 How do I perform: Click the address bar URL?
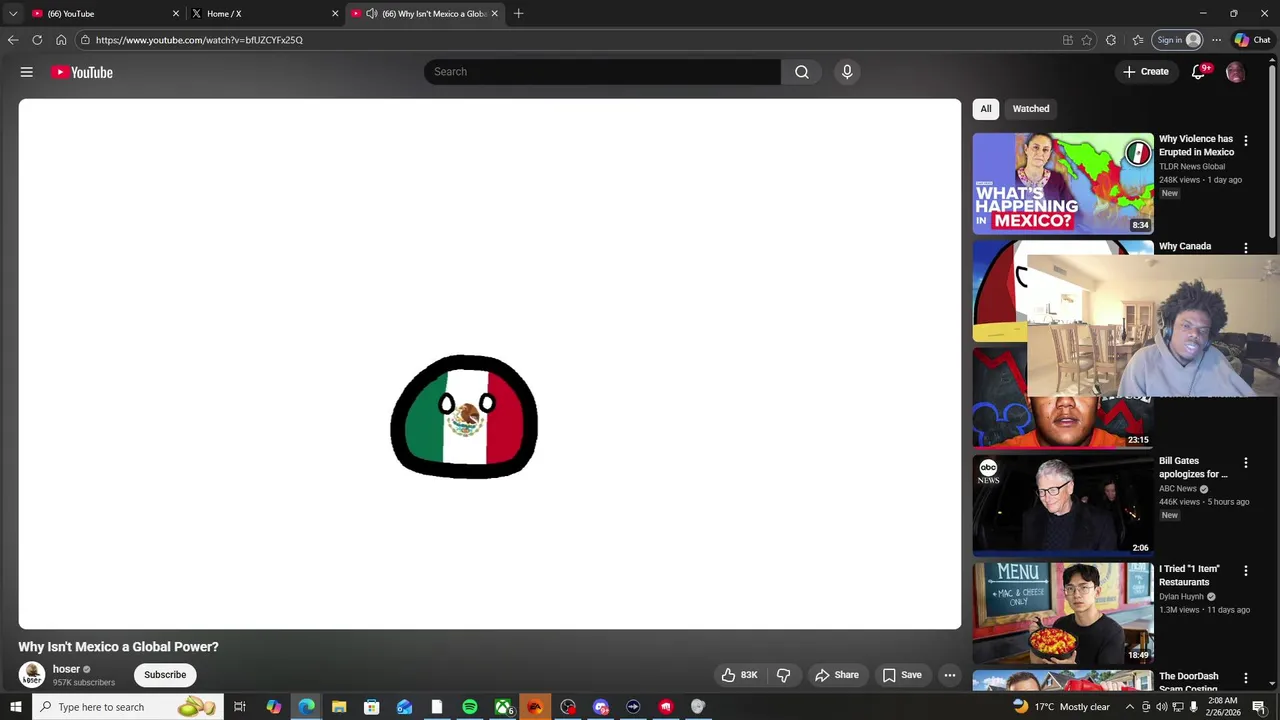pos(199,40)
